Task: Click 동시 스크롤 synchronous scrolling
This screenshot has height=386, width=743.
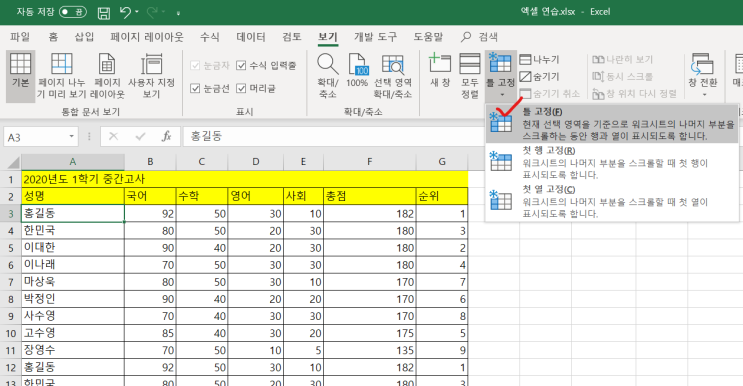Action: point(623,77)
